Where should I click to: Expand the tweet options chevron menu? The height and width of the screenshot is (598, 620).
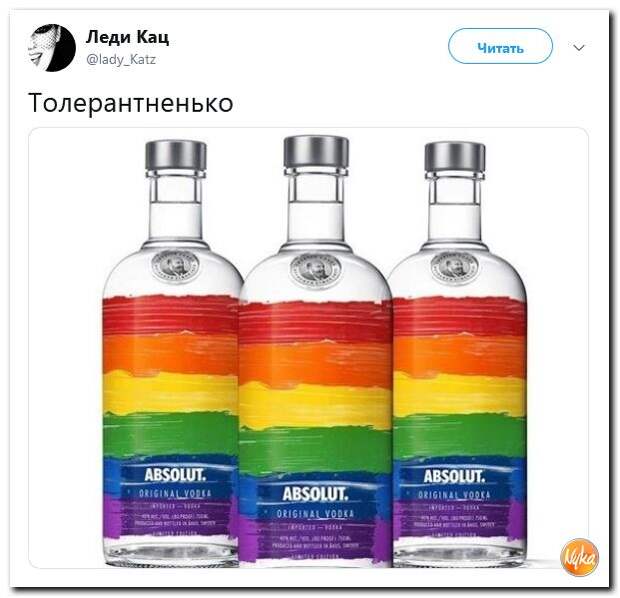click(578, 48)
